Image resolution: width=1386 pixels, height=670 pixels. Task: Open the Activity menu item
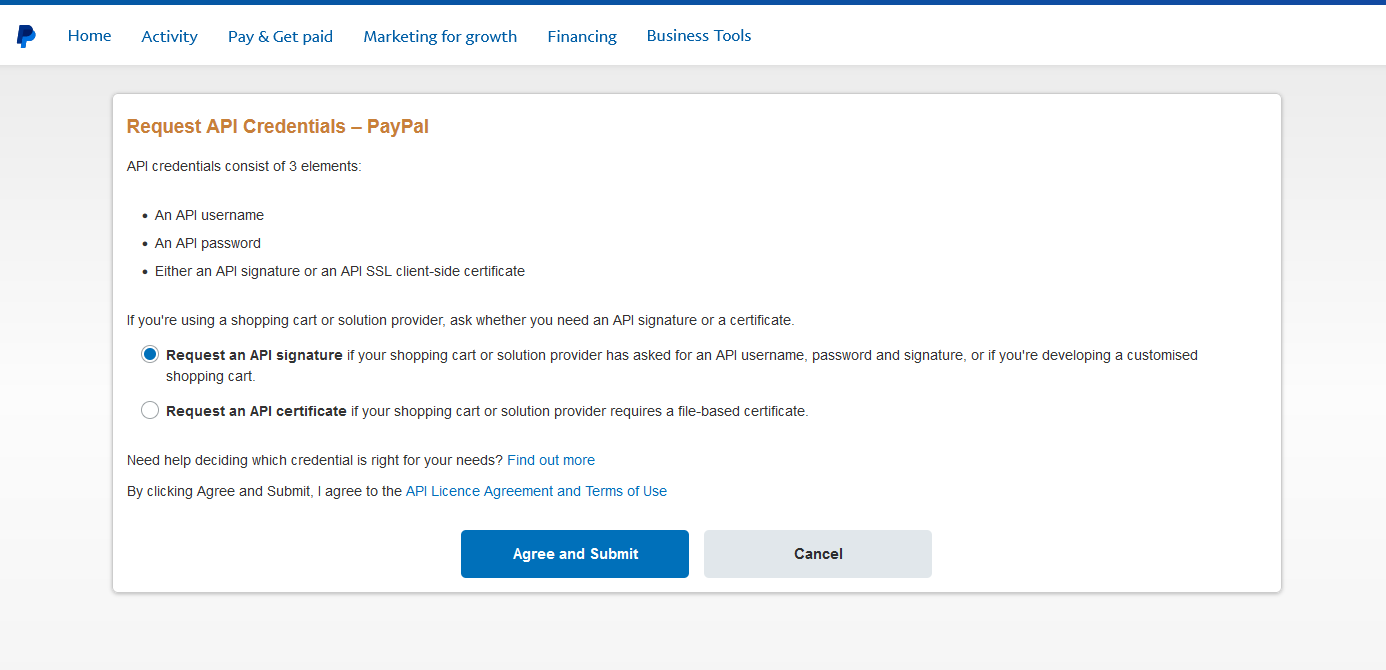pyautogui.click(x=170, y=36)
